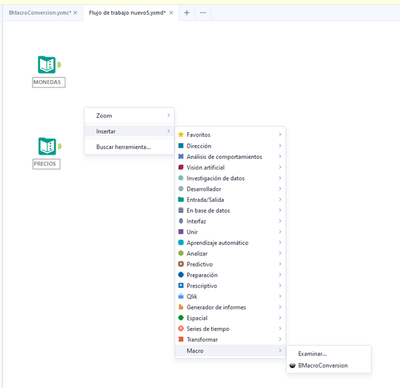Click the Preparación category icon

(x=181, y=275)
